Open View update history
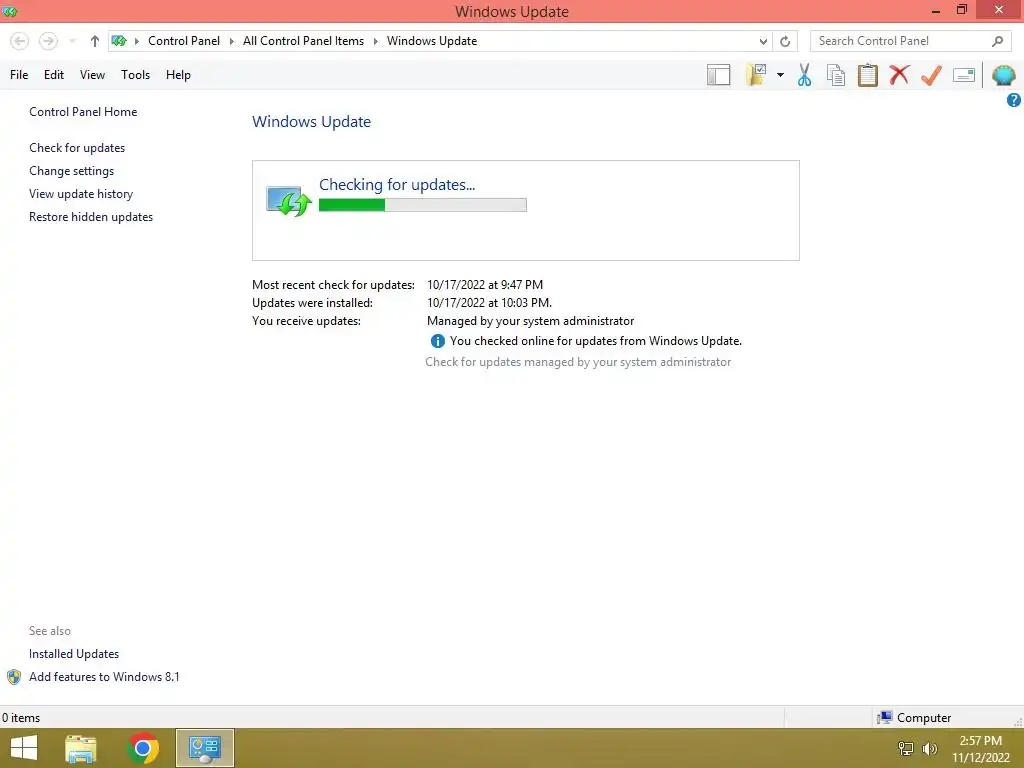Image resolution: width=1024 pixels, height=768 pixels. tap(81, 193)
